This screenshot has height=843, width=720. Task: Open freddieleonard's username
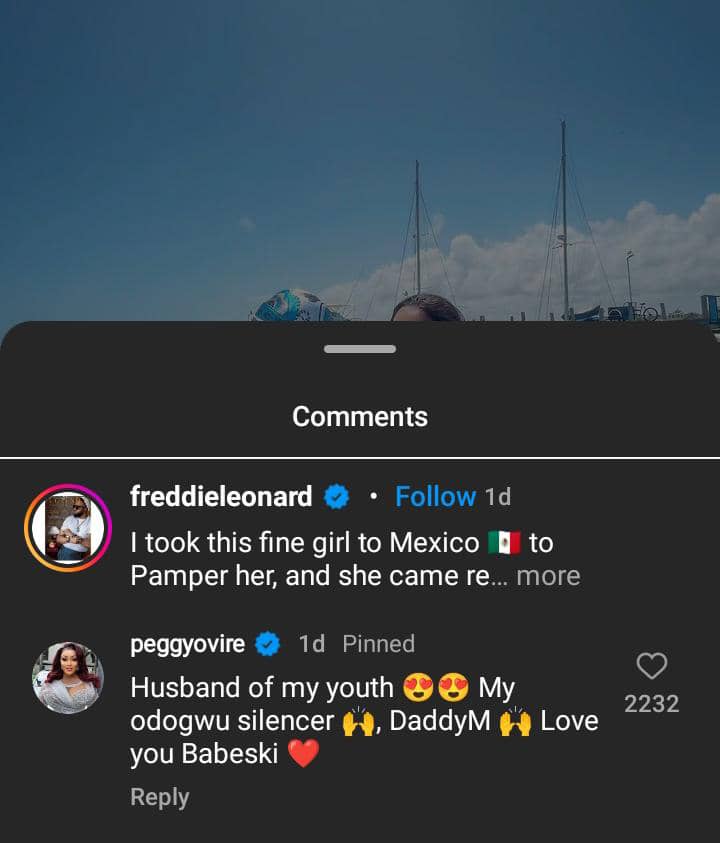218,496
